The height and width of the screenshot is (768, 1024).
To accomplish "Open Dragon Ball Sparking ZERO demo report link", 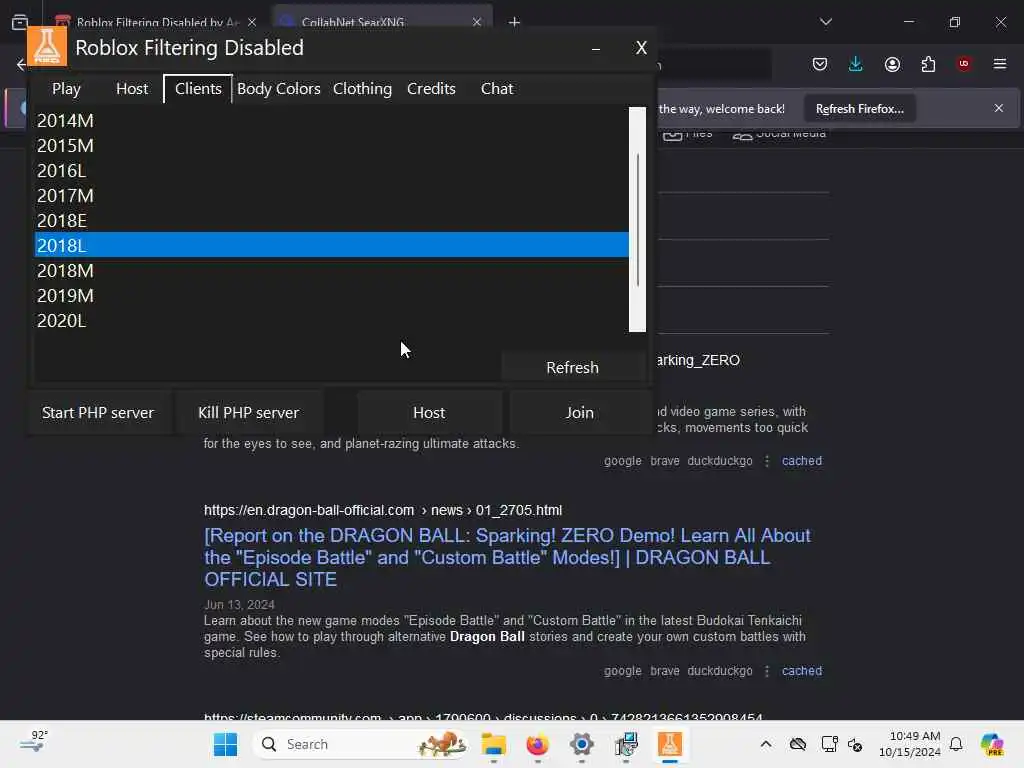I will (x=507, y=557).
